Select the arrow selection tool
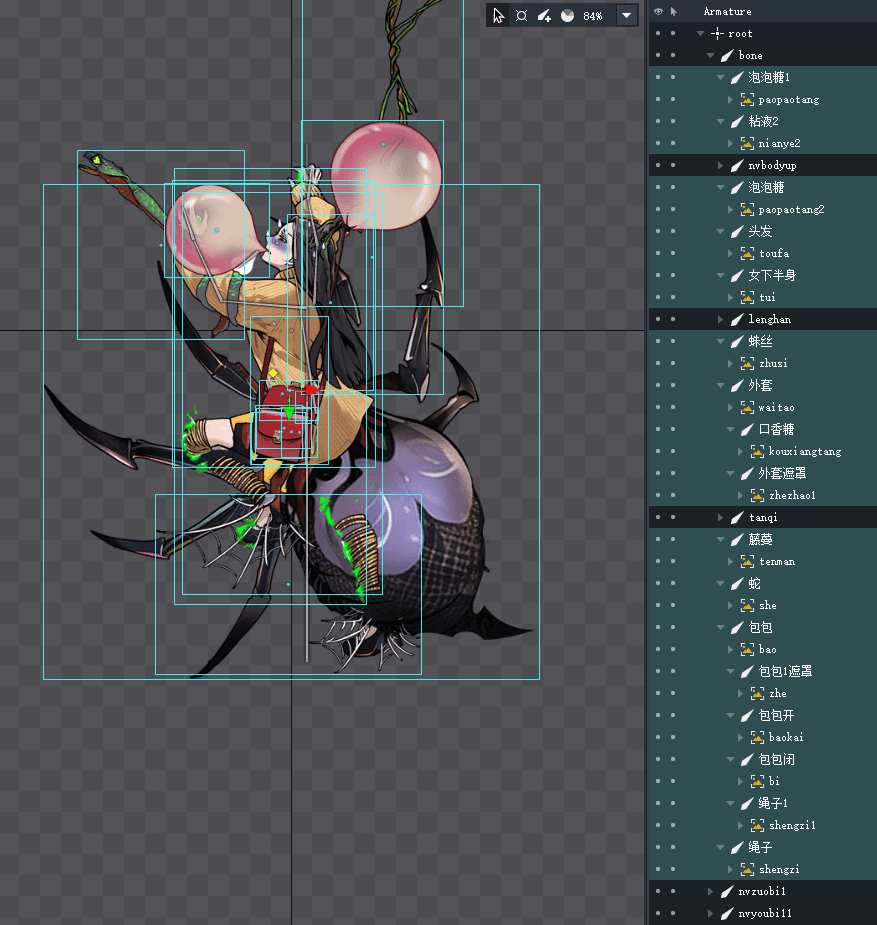This screenshot has height=925, width=877. [x=499, y=16]
